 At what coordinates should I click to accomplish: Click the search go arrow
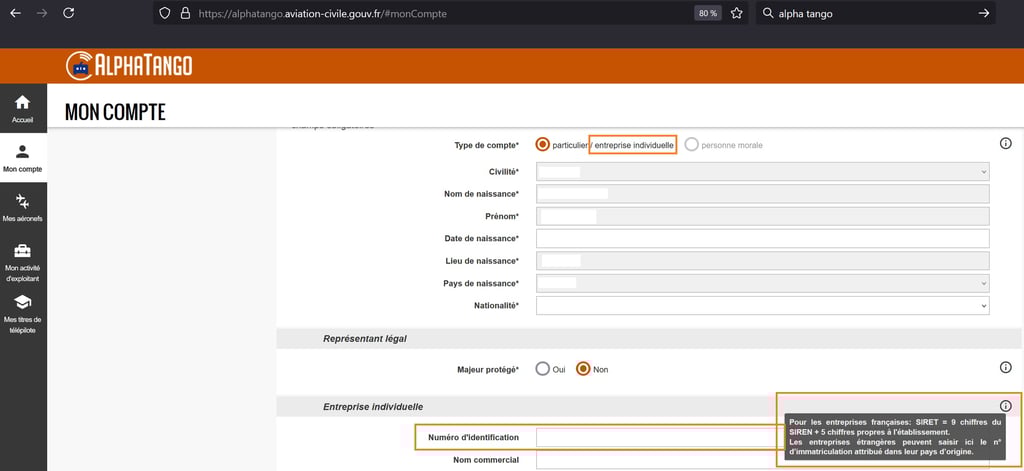[984, 13]
